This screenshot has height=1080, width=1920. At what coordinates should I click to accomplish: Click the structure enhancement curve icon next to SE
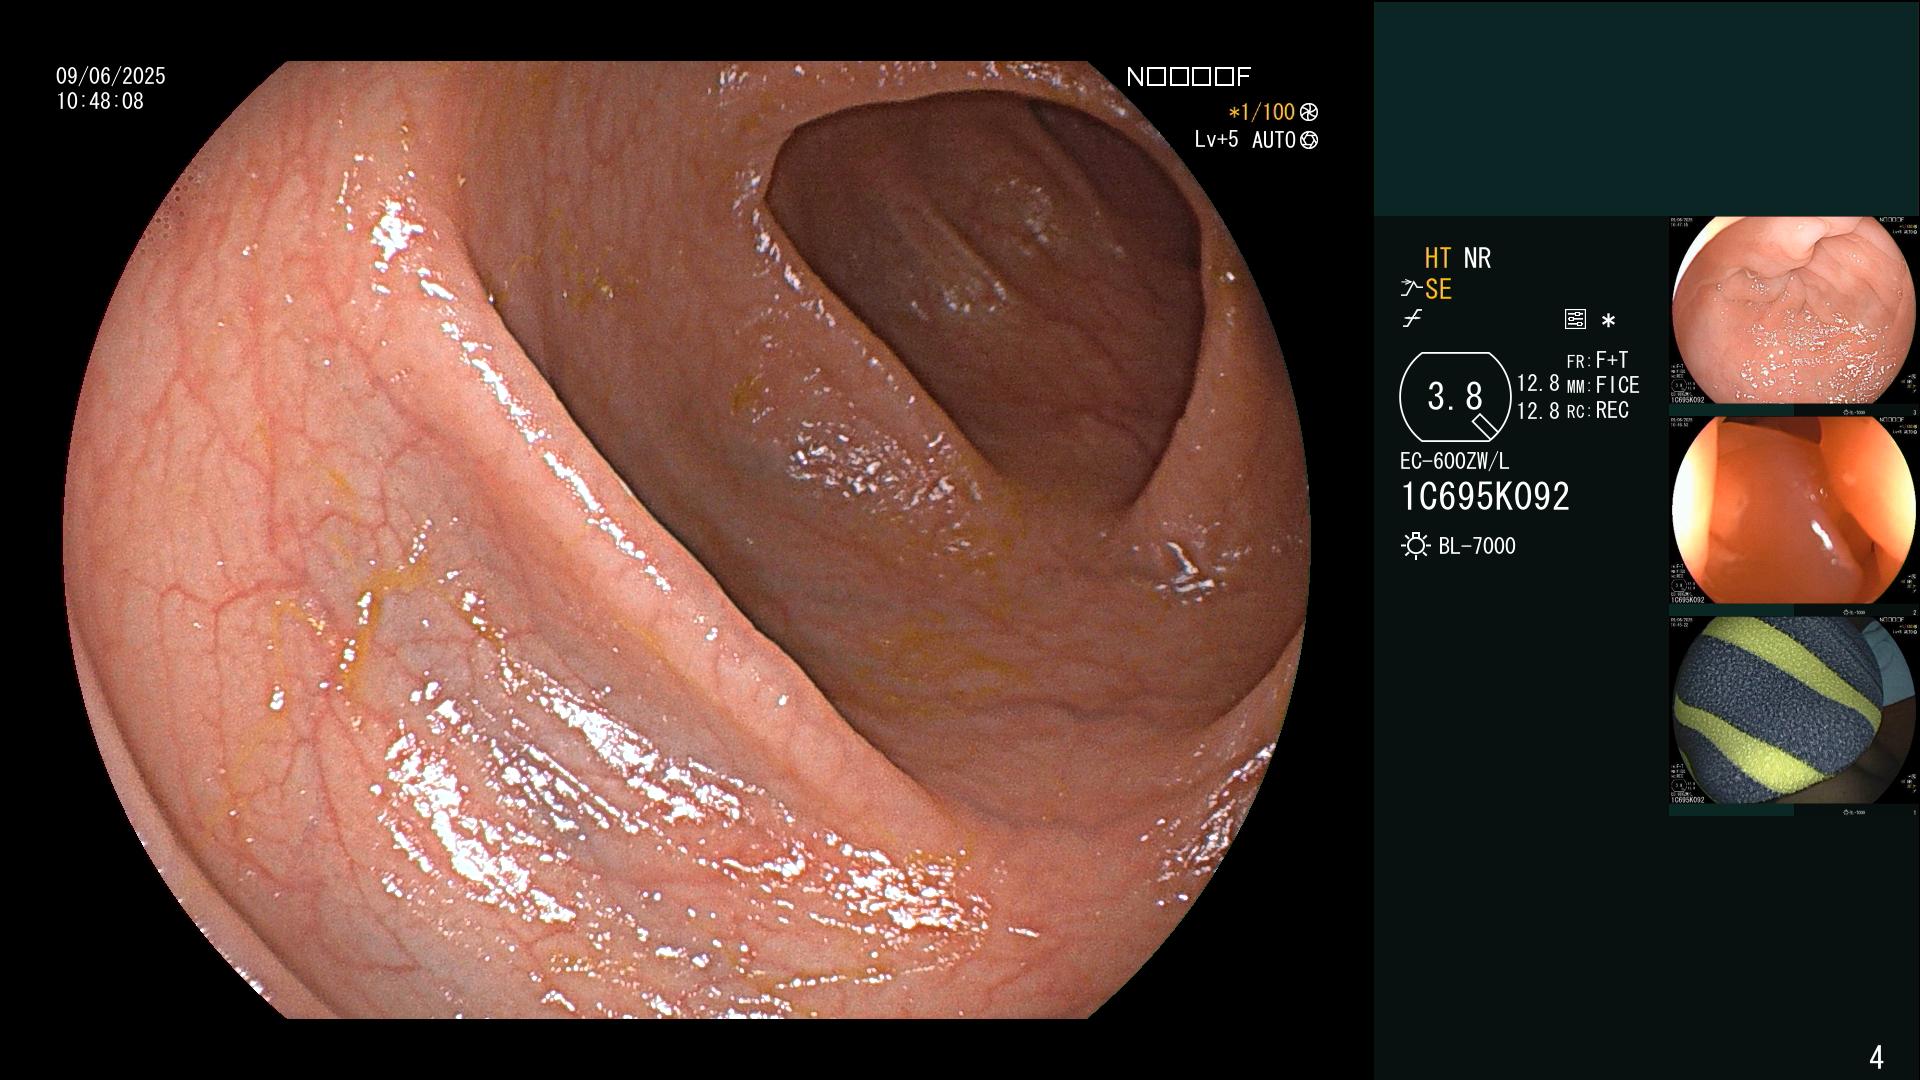point(1411,289)
